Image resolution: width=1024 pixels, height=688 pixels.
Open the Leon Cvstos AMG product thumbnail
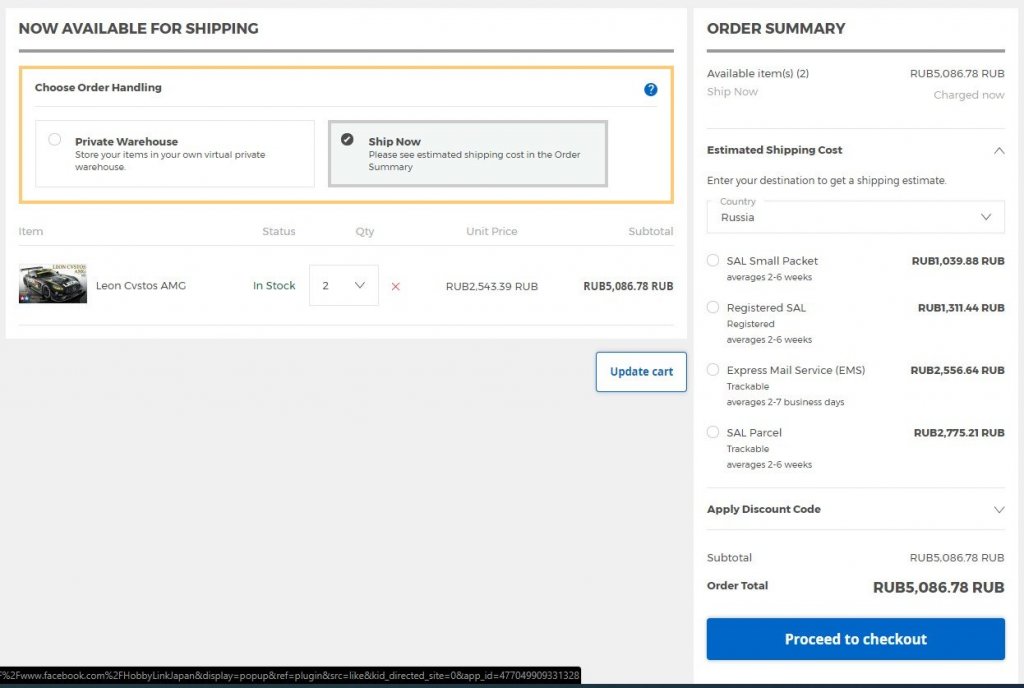pos(53,284)
